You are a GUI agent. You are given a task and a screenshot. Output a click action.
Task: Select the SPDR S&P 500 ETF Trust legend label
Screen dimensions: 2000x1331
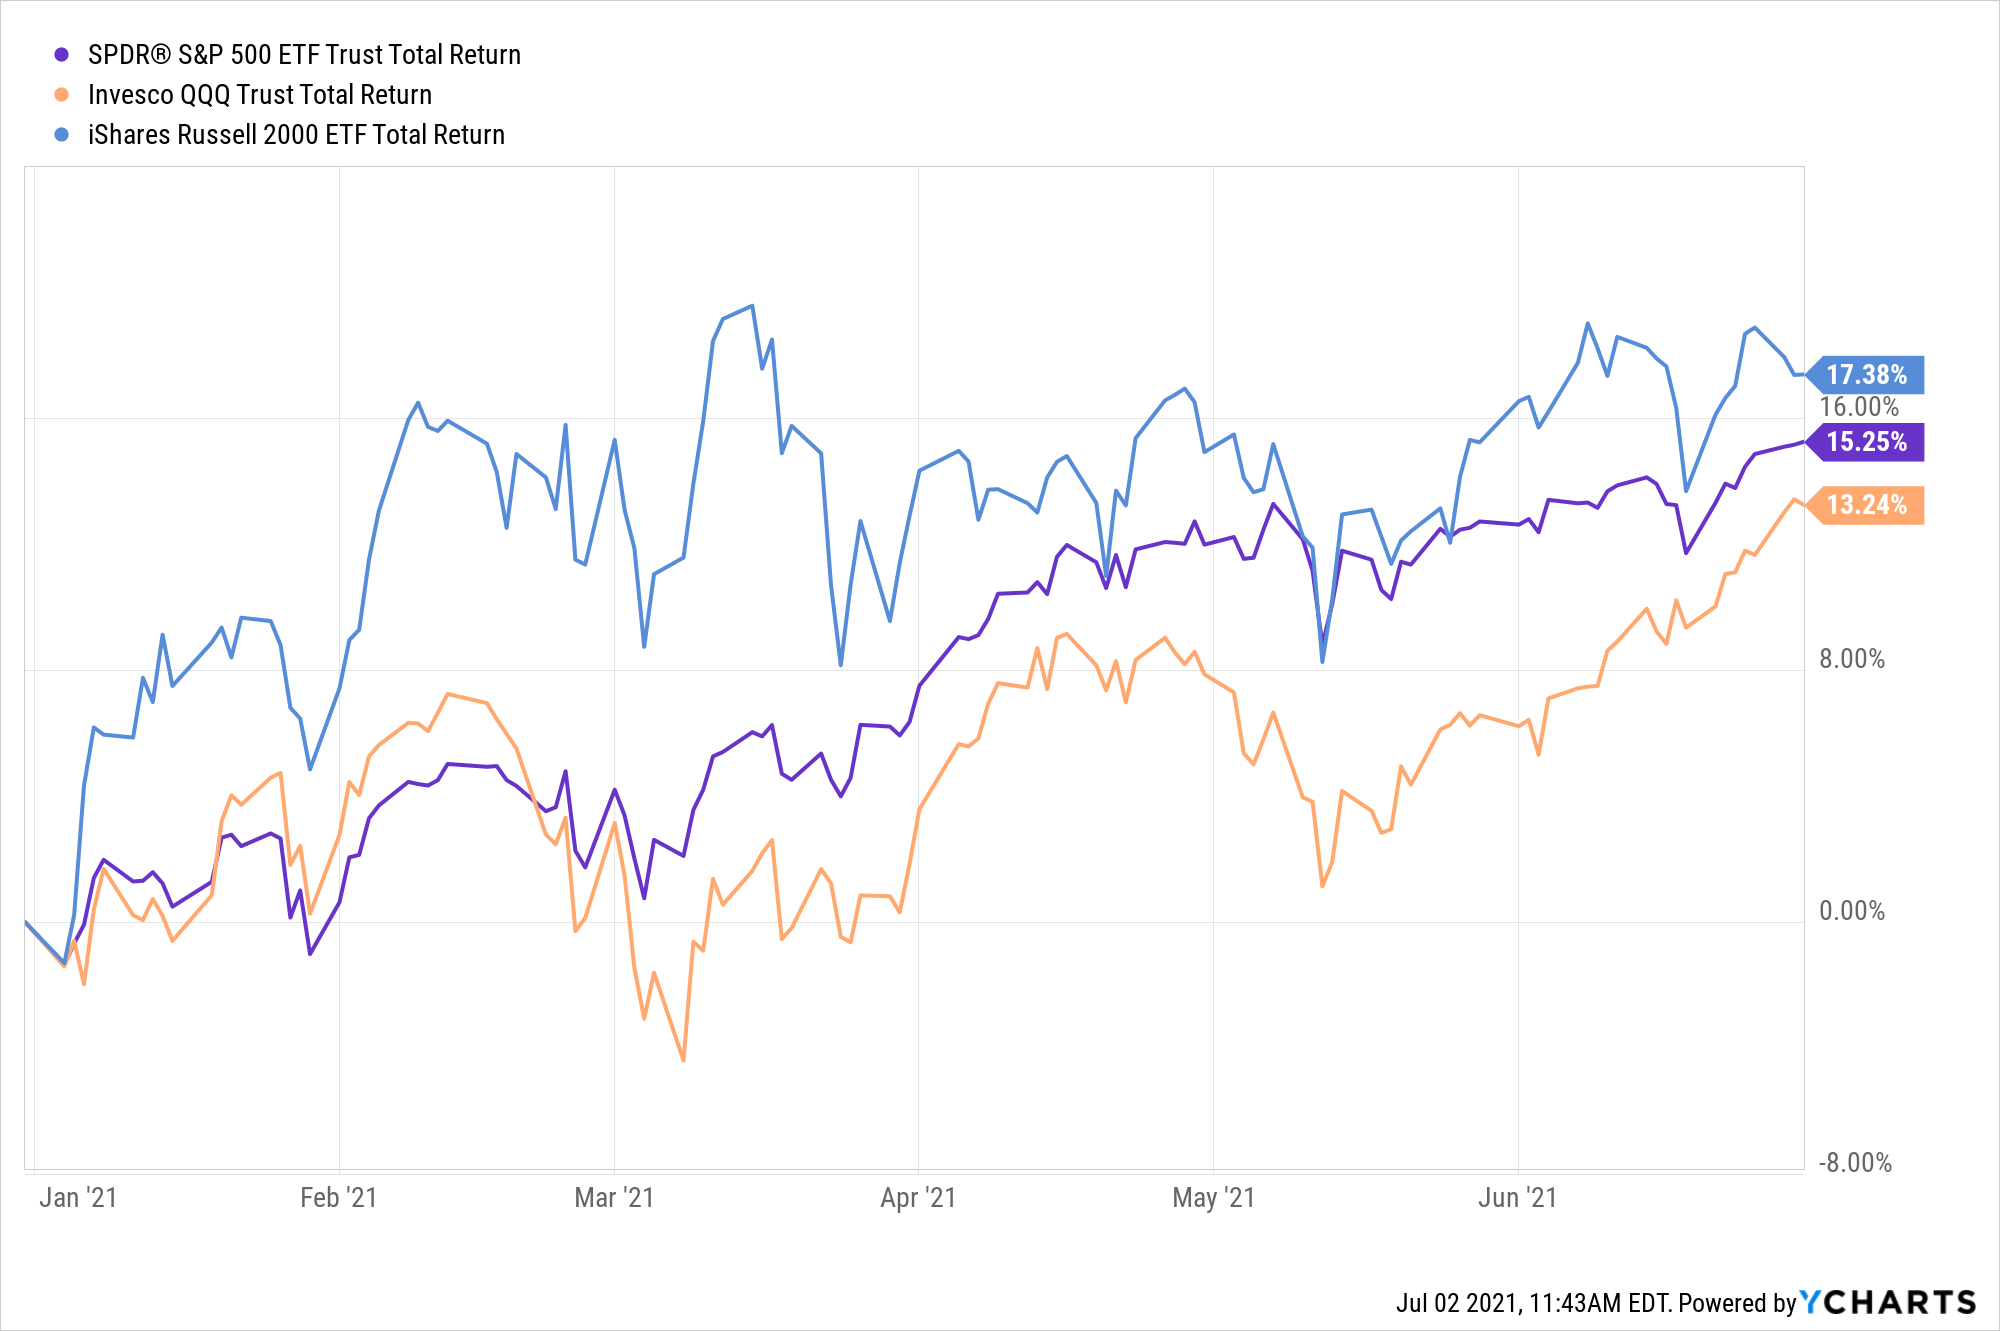click(304, 55)
